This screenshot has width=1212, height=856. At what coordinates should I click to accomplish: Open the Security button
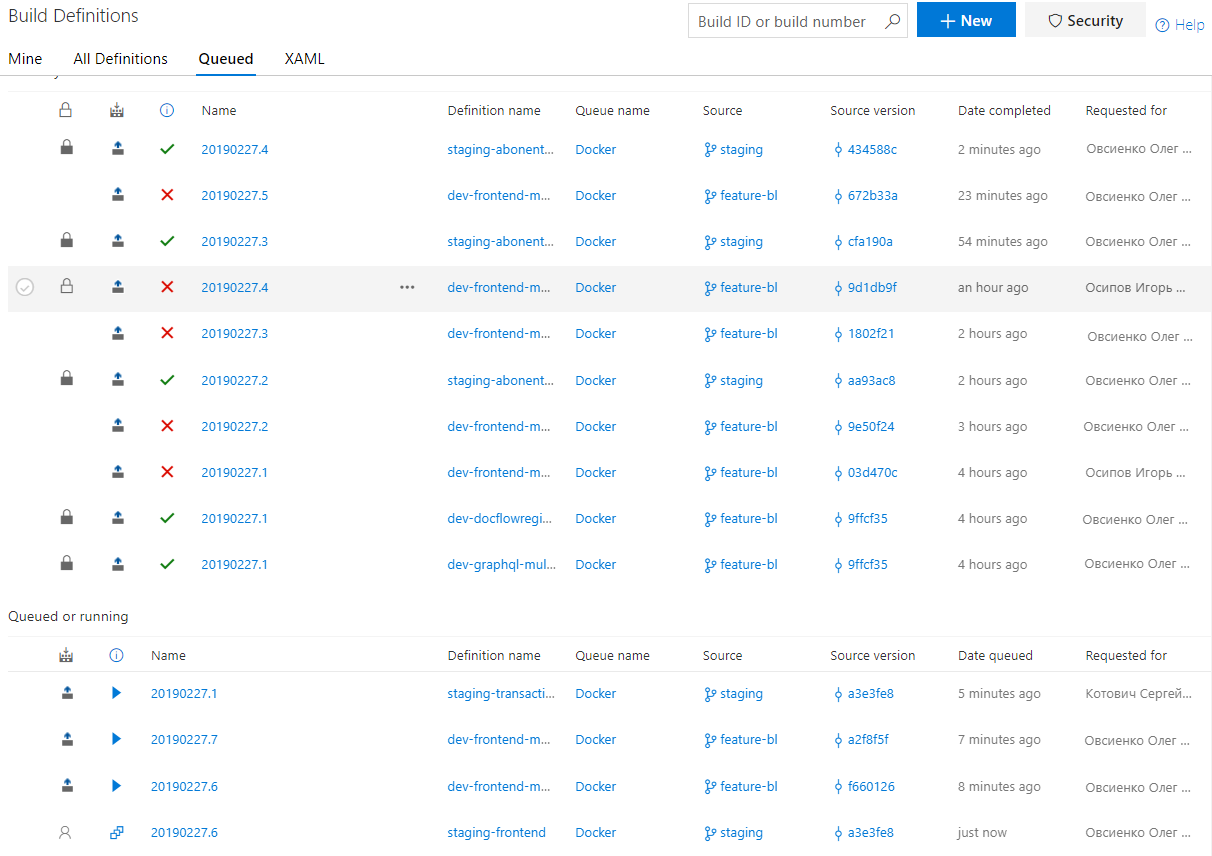click(1085, 20)
